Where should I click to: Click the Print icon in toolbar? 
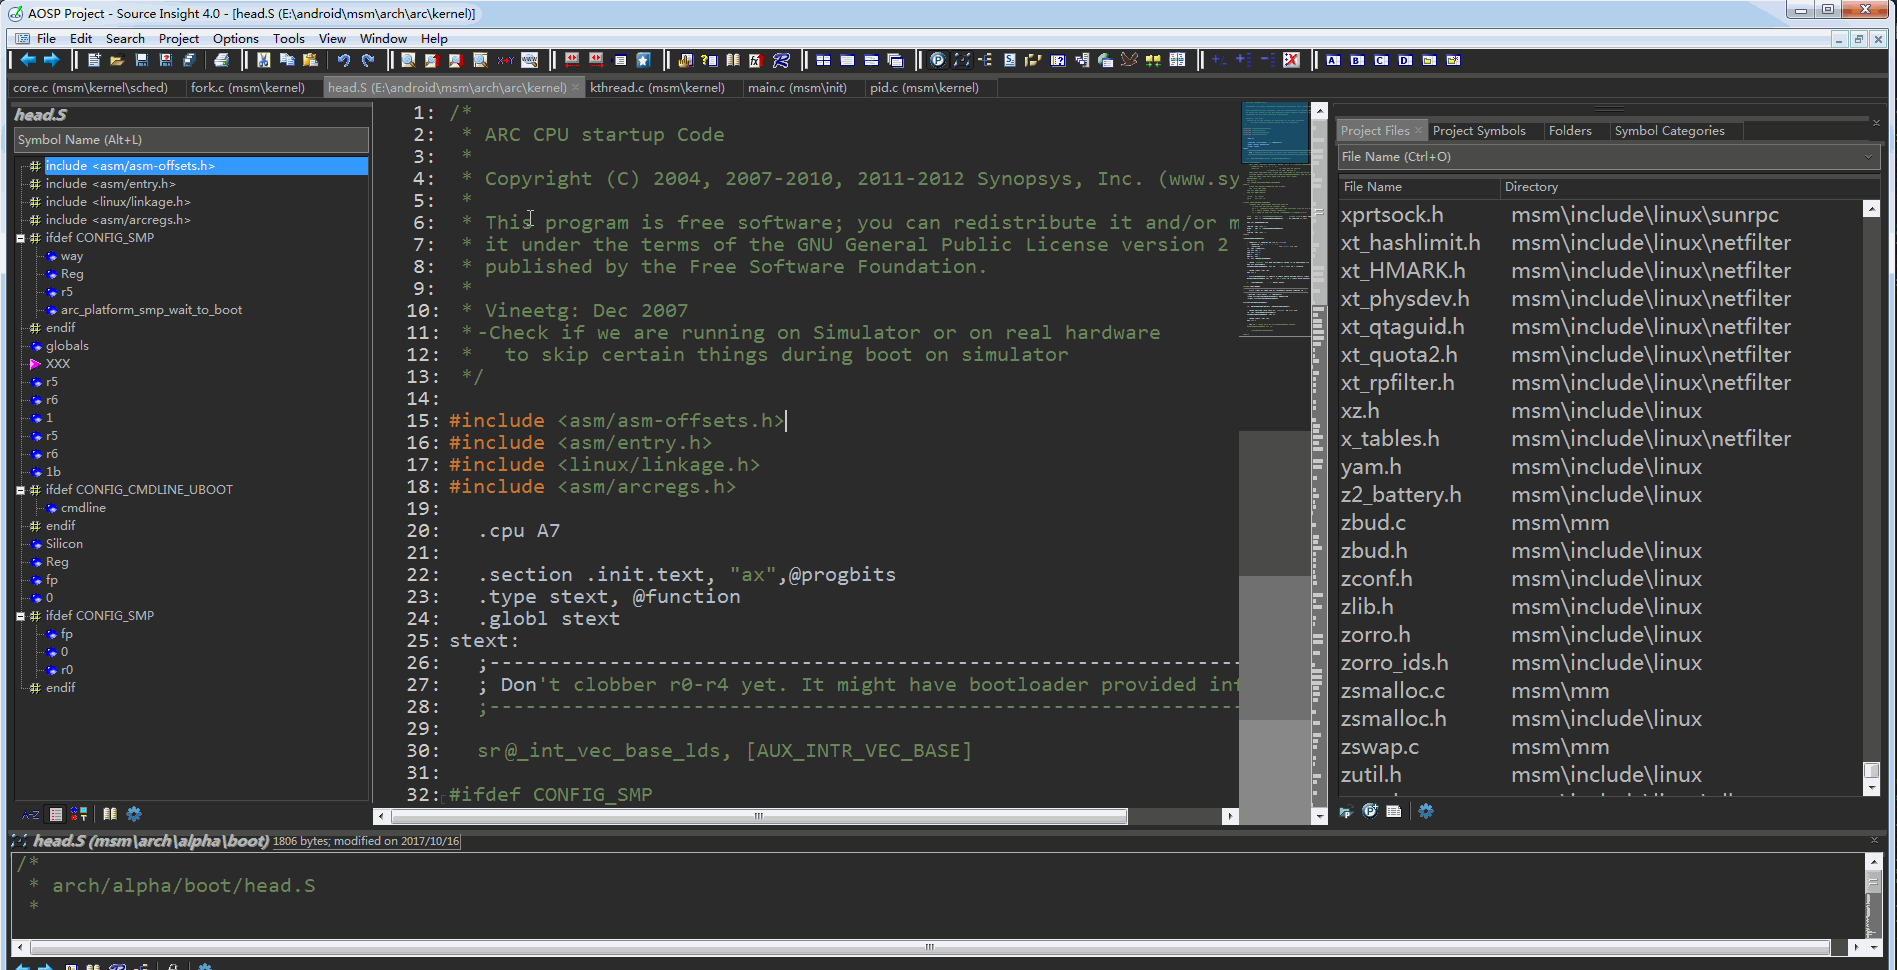tap(222, 60)
